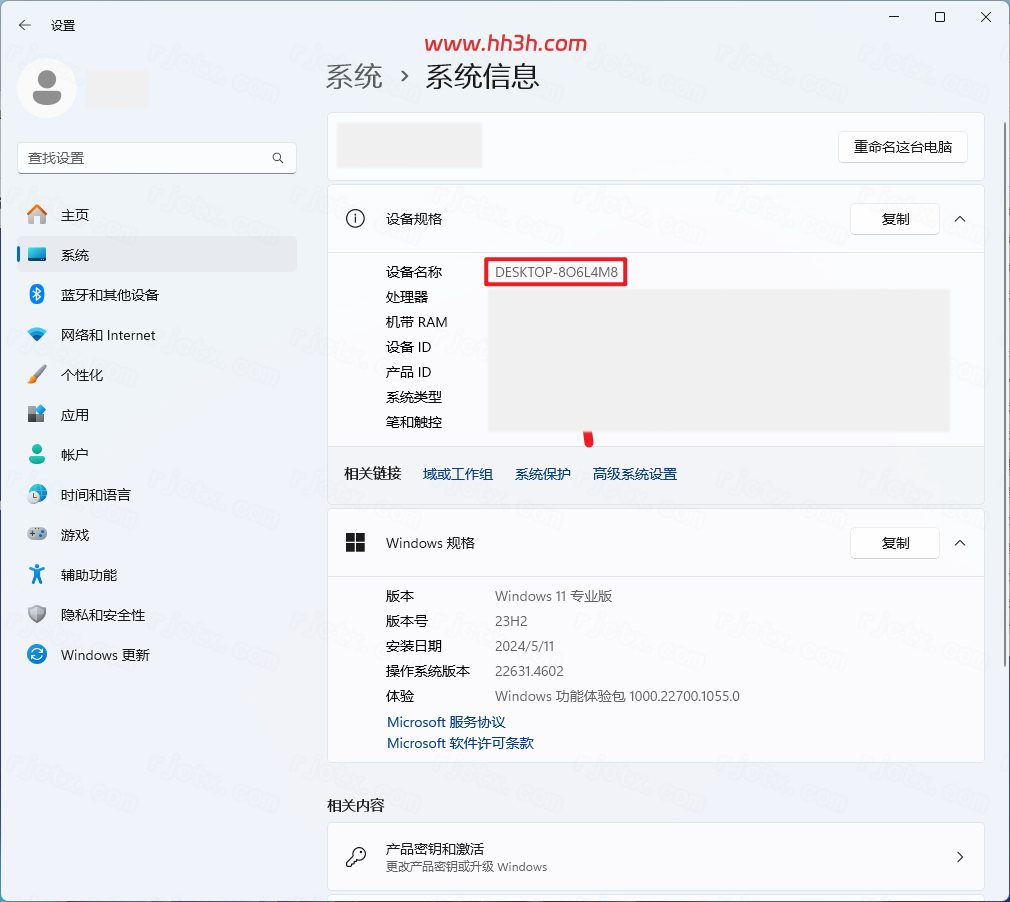The height and width of the screenshot is (902, 1010).
Task: Click the 2024/5/11 install date value
Action: pyautogui.click(x=524, y=646)
